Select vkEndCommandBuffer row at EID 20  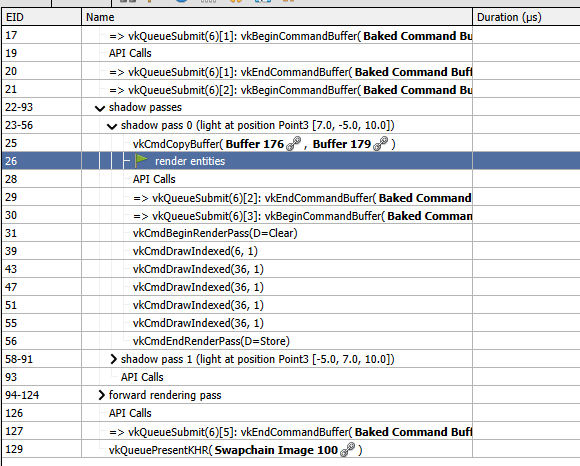(291, 71)
